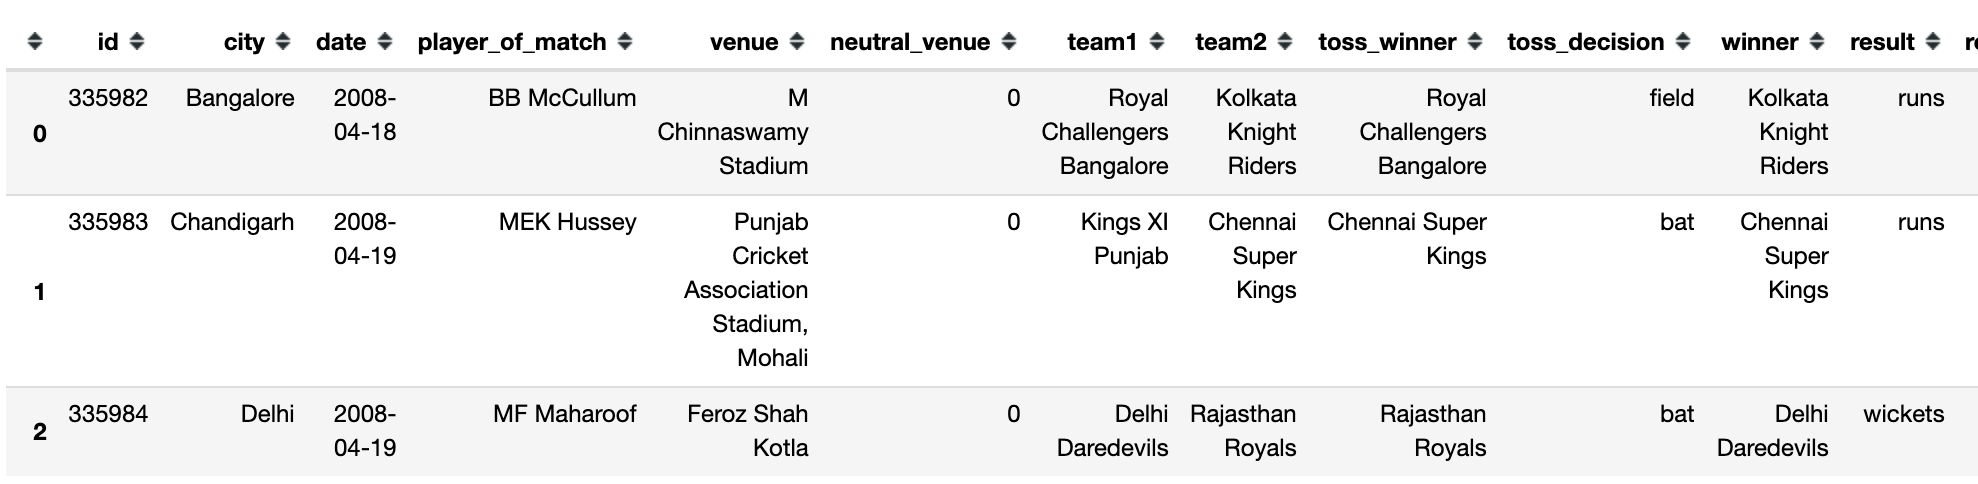Sort winner column using arrows icon
The width and height of the screenshot is (1978, 484).
click(x=1817, y=42)
